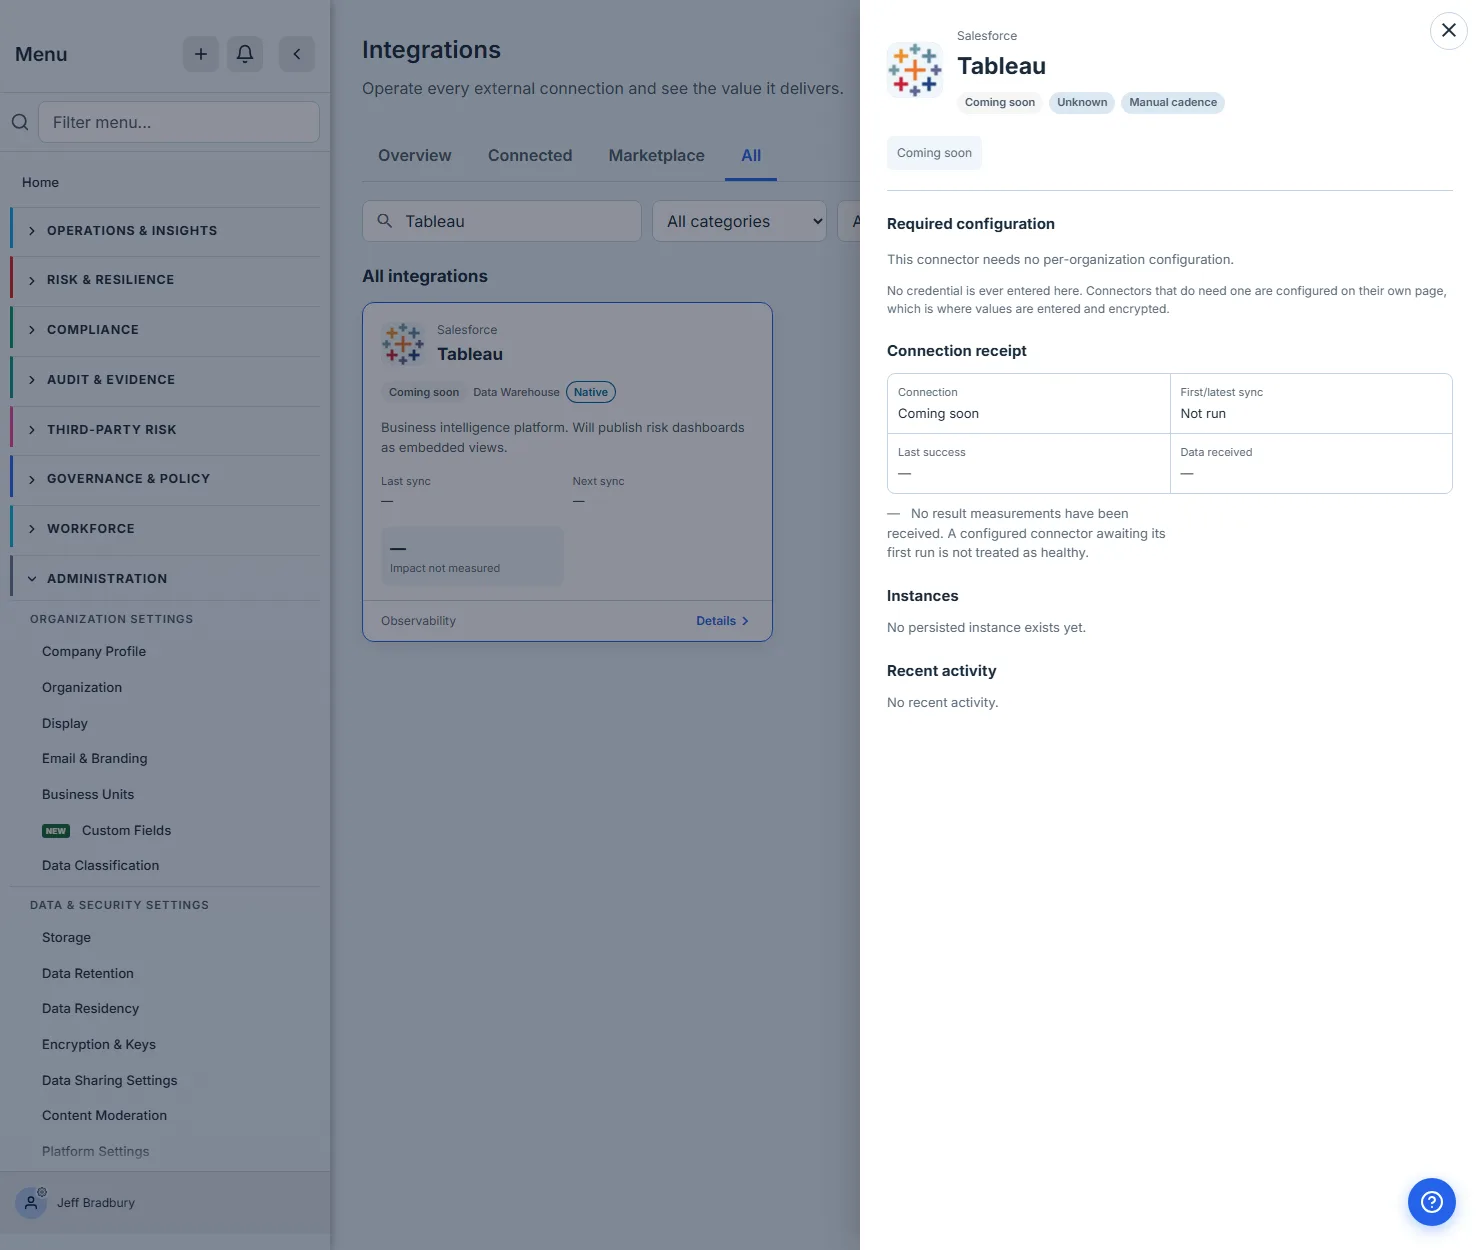Image resolution: width=1480 pixels, height=1250 pixels.
Task: Click the Connection Coming soon cell
Action: 1028,403
